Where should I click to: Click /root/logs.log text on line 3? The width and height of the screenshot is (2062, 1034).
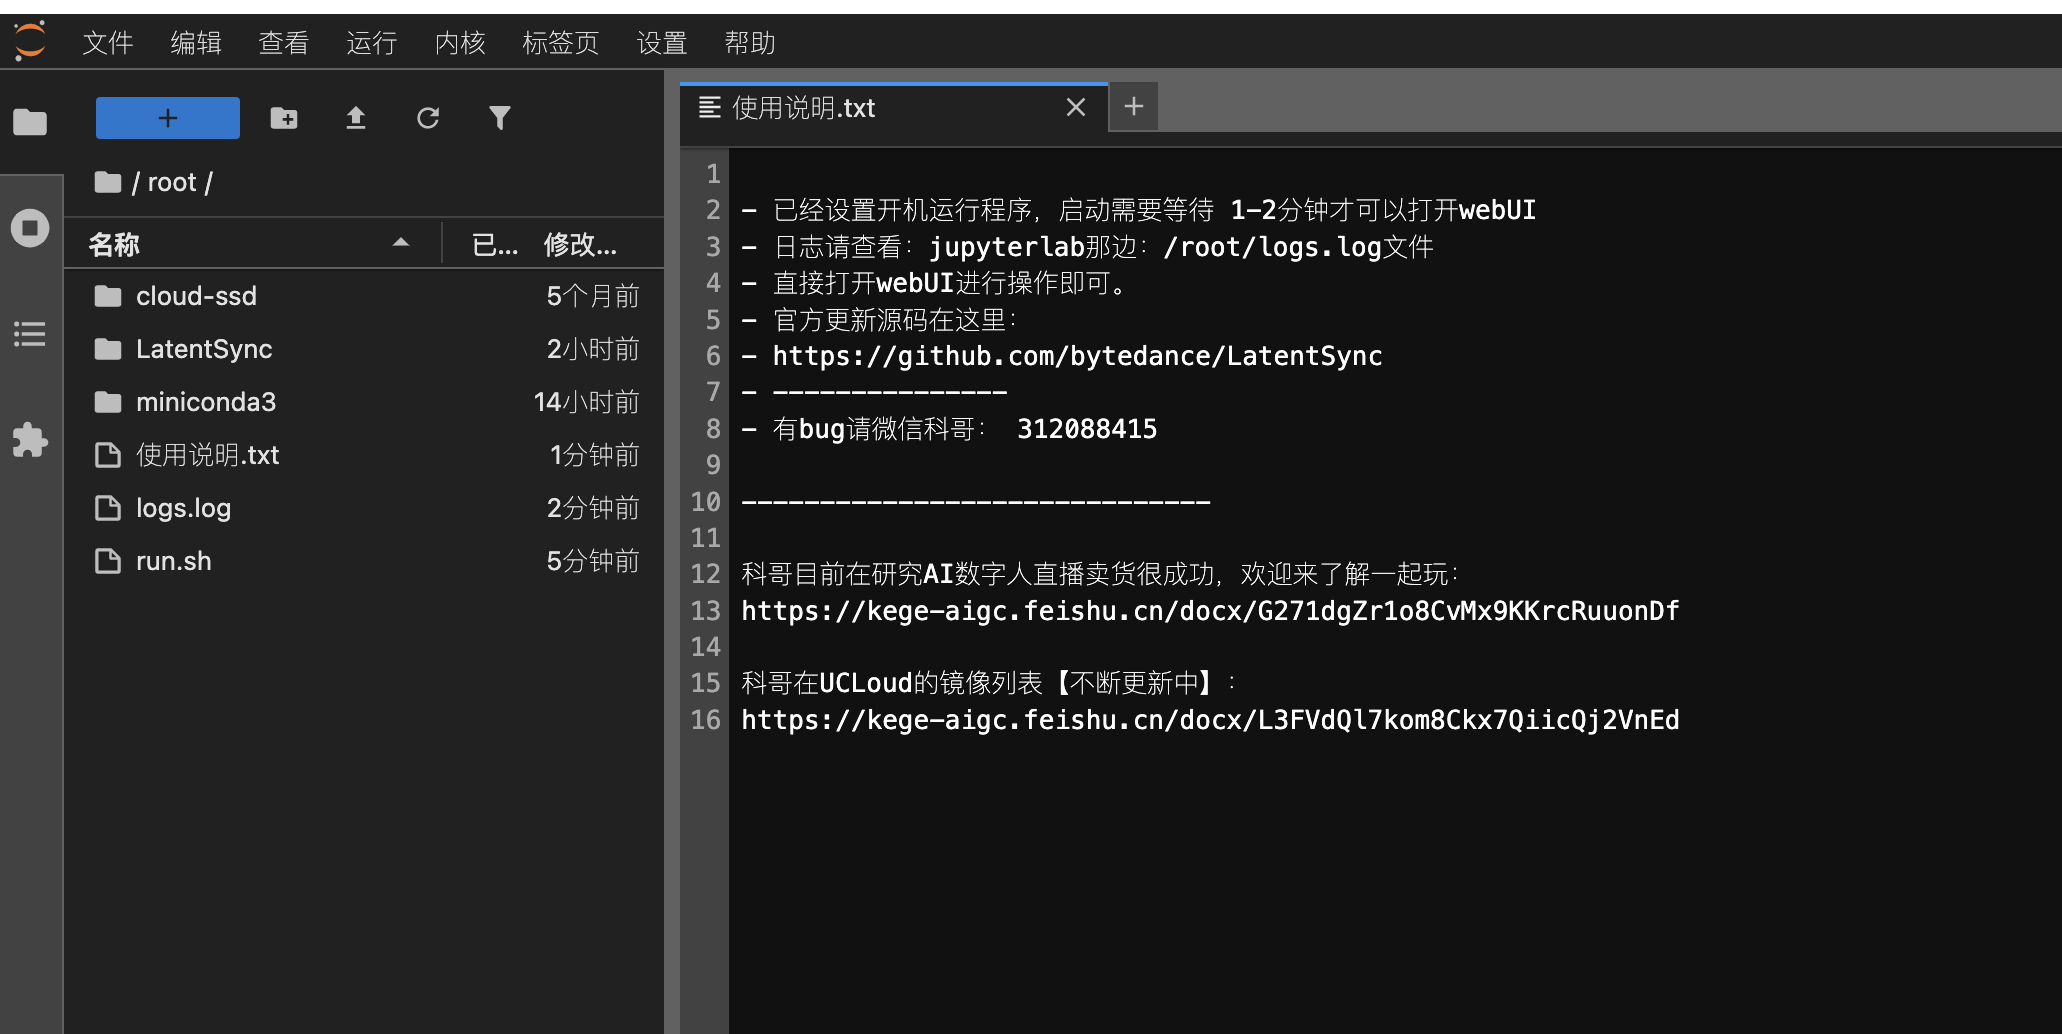pos(1273,247)
